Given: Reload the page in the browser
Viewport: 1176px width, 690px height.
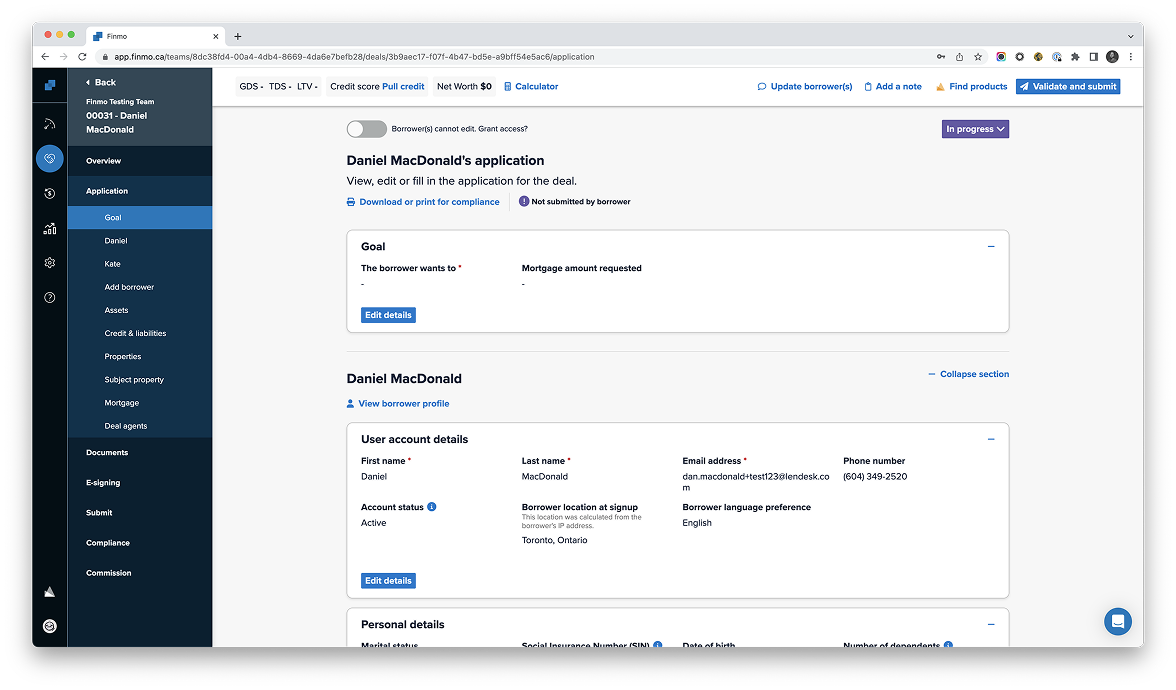Looking at the screenshot, I should 82,57.
